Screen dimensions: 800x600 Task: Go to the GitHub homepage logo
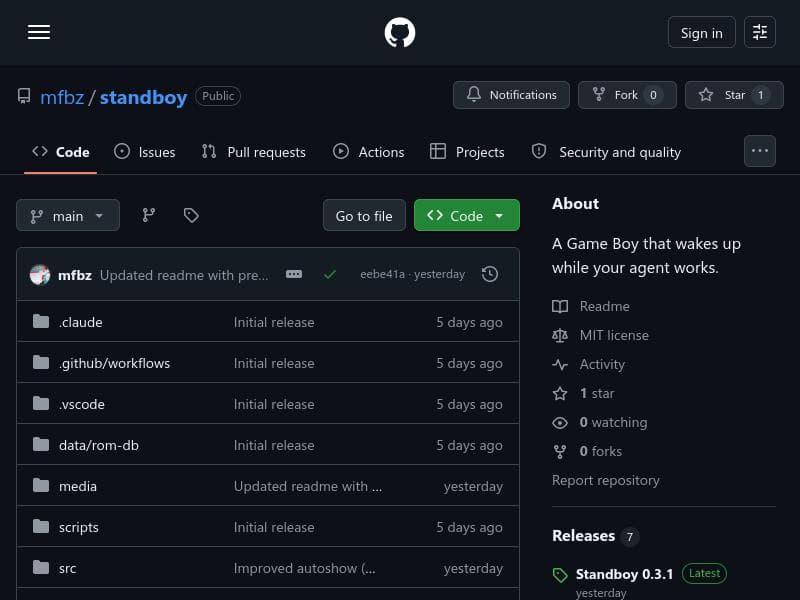399,33
